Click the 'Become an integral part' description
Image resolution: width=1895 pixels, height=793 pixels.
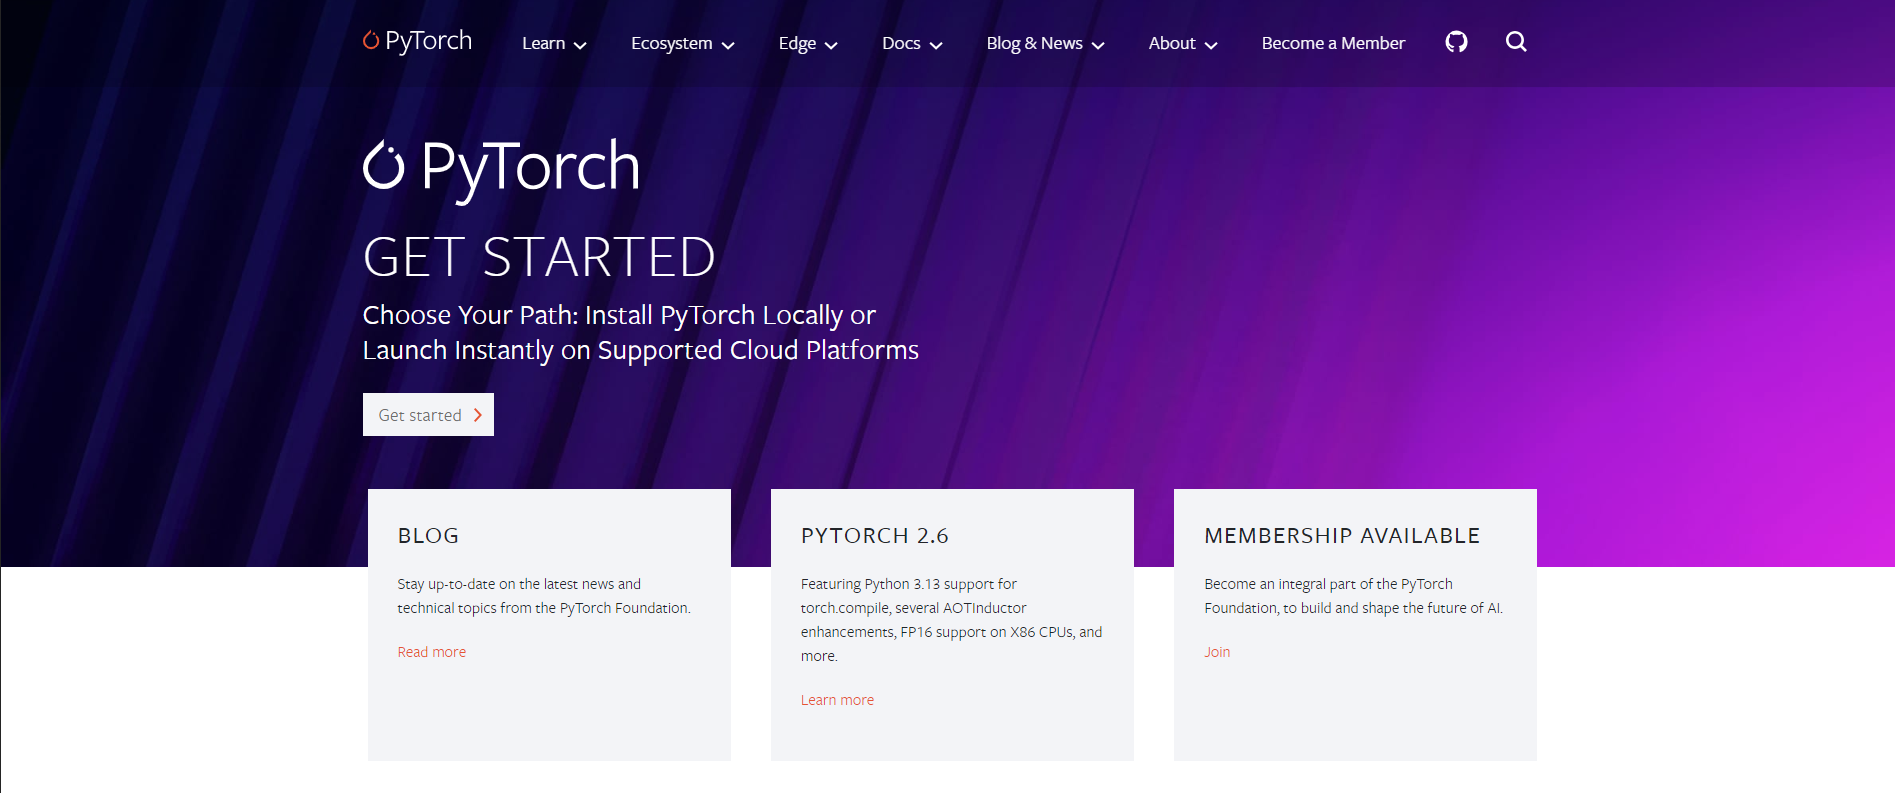click(x=1353, y=596)
